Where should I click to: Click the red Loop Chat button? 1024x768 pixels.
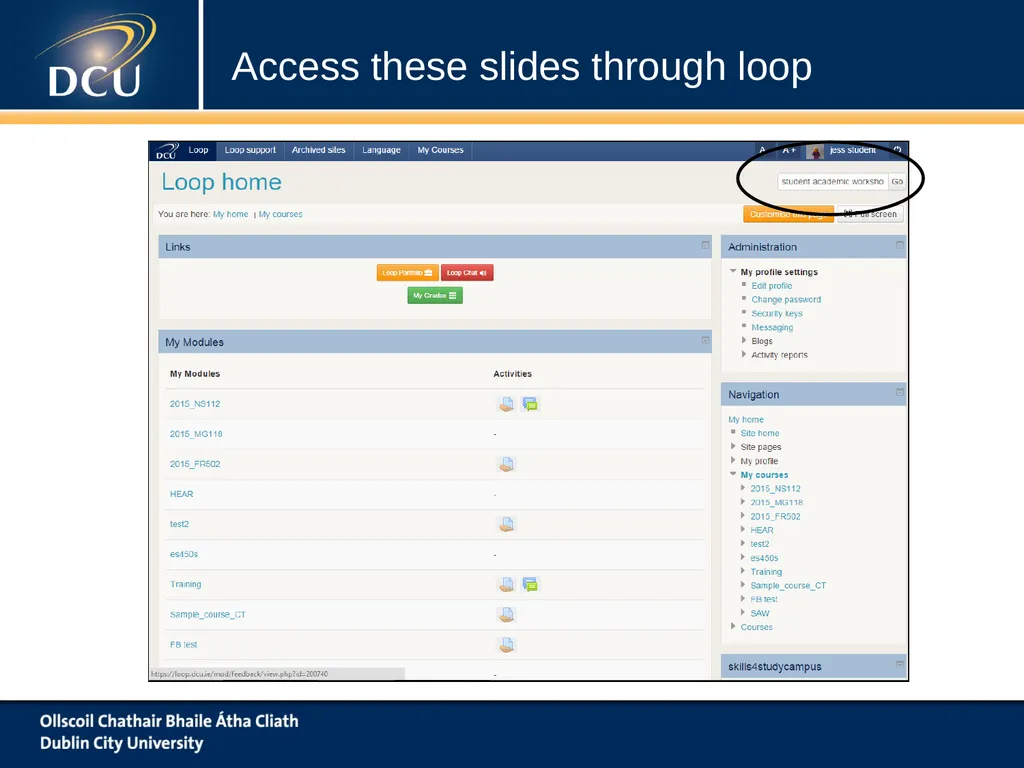(x=467, y=273)
